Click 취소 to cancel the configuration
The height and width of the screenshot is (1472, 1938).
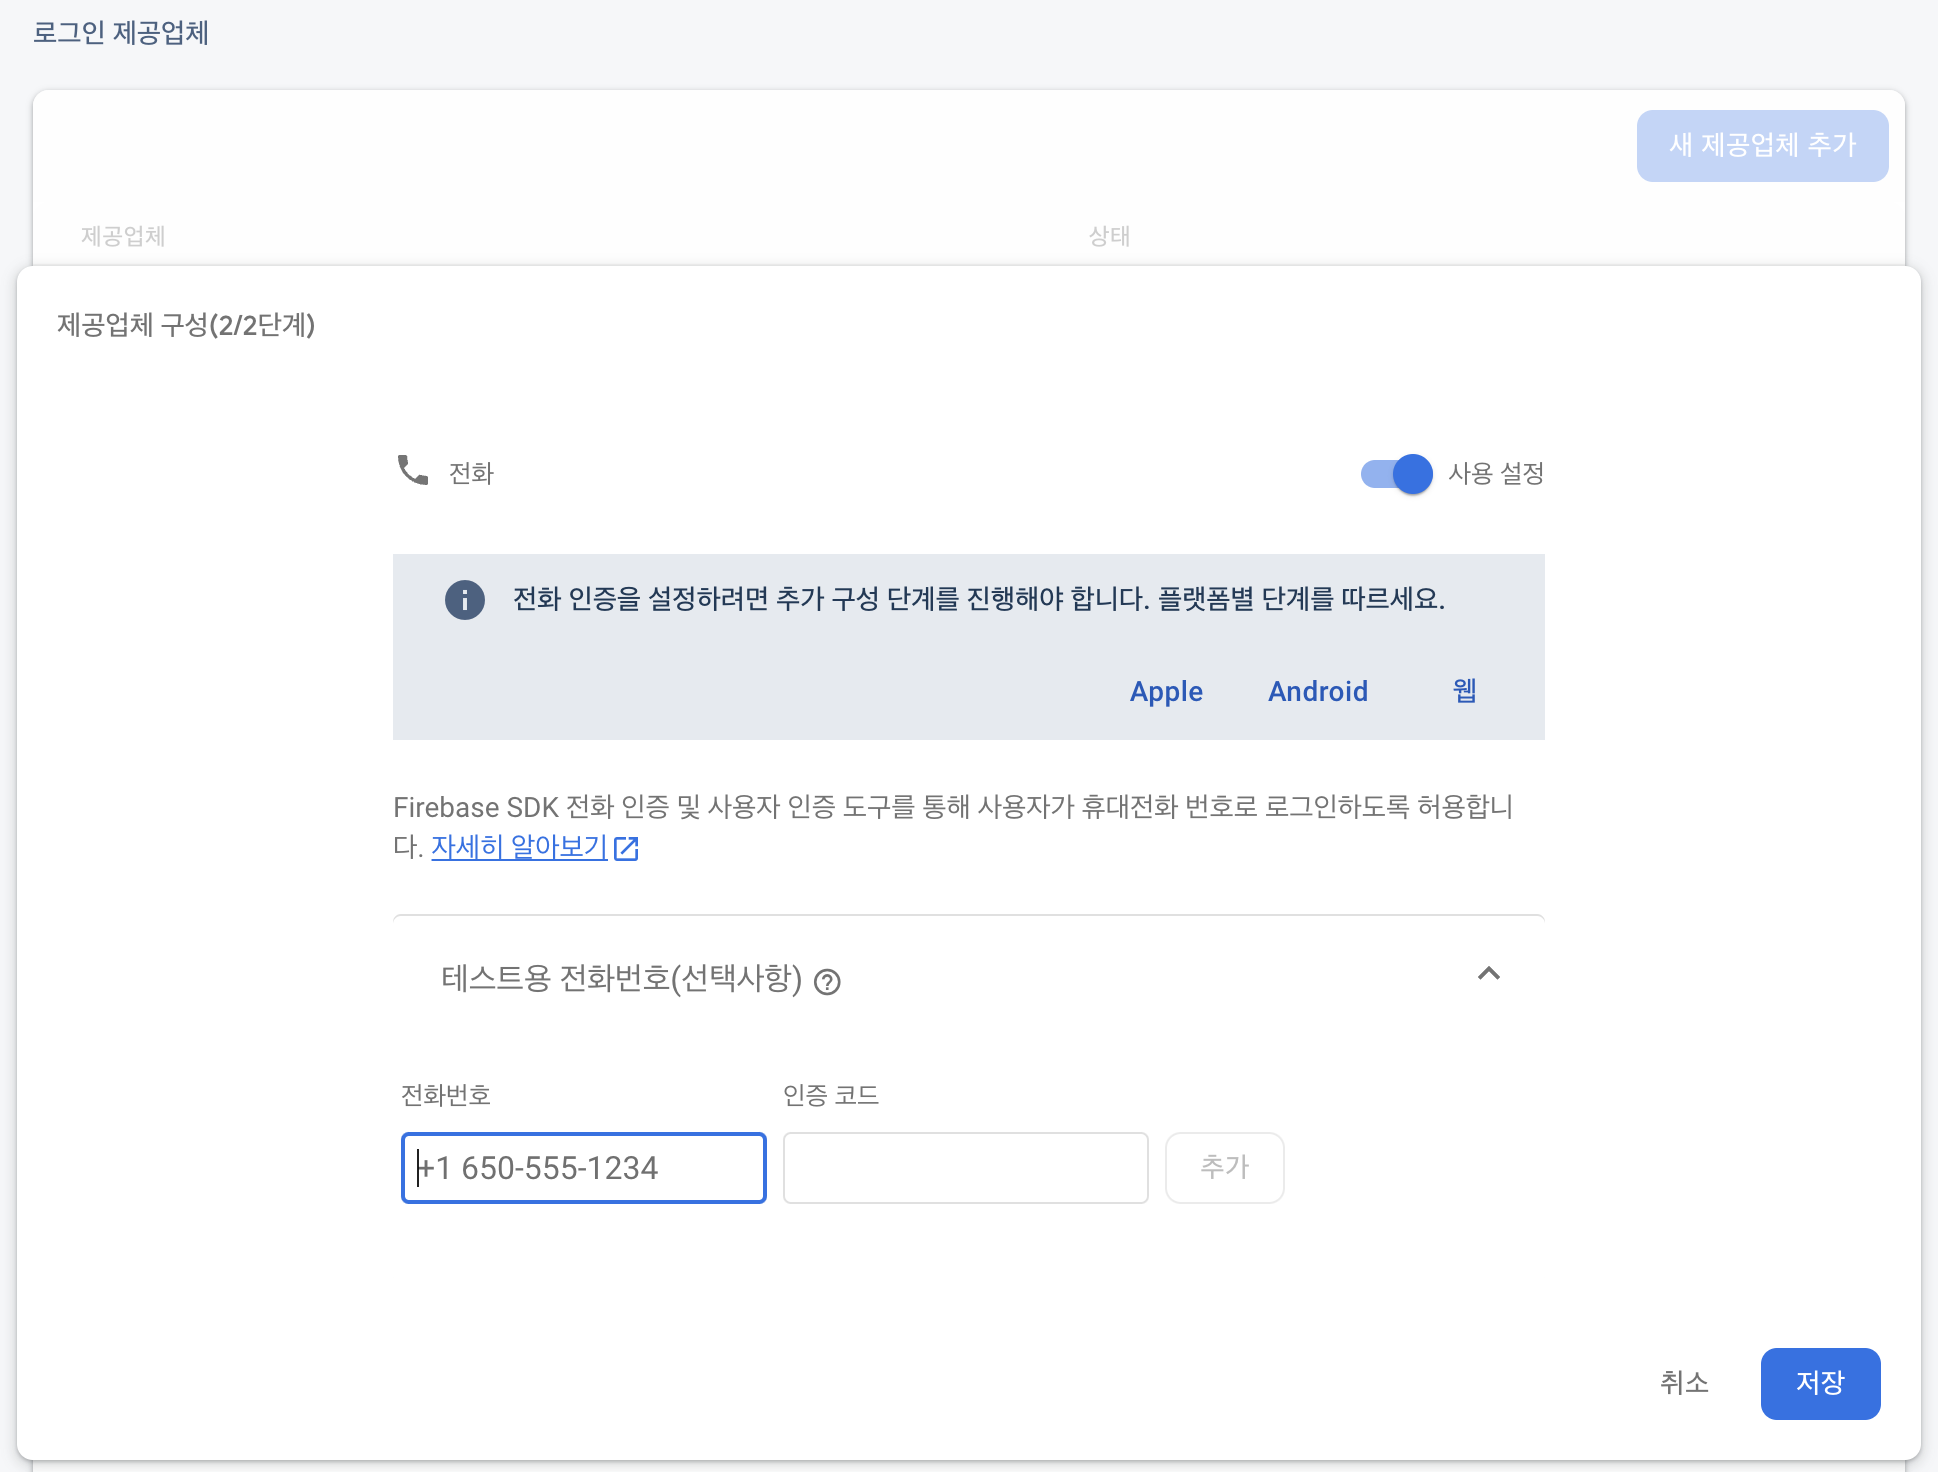pyautogui.click(x=1684, y=1383)
